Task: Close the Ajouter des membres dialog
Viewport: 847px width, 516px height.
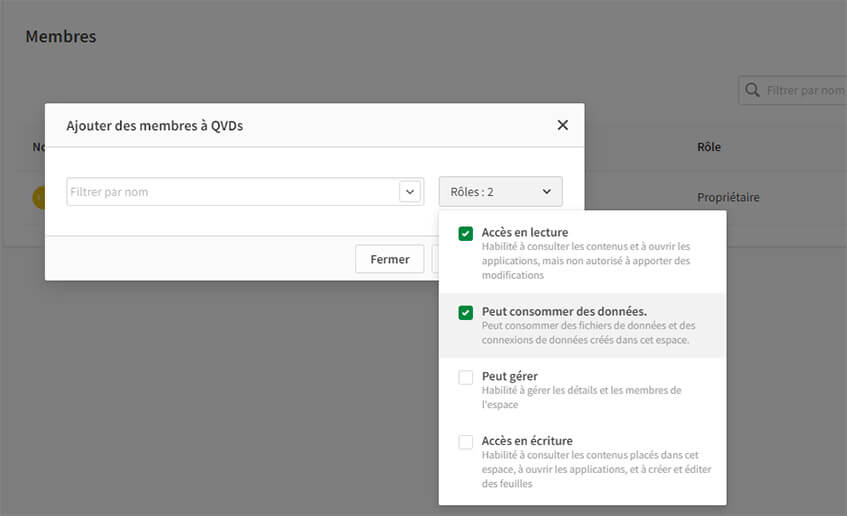Action: (x=562, y=125)
